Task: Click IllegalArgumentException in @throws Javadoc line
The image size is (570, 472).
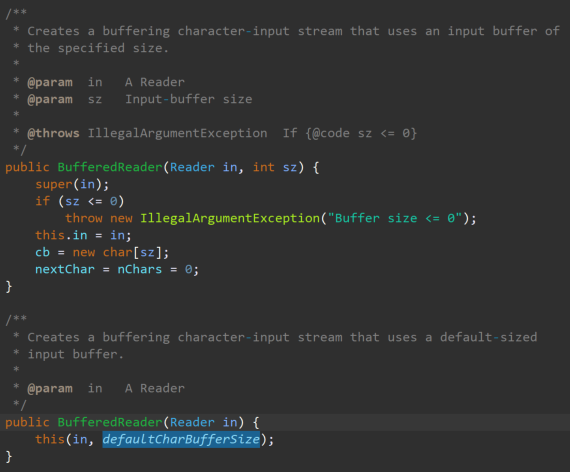Action: tap(177, 133)
